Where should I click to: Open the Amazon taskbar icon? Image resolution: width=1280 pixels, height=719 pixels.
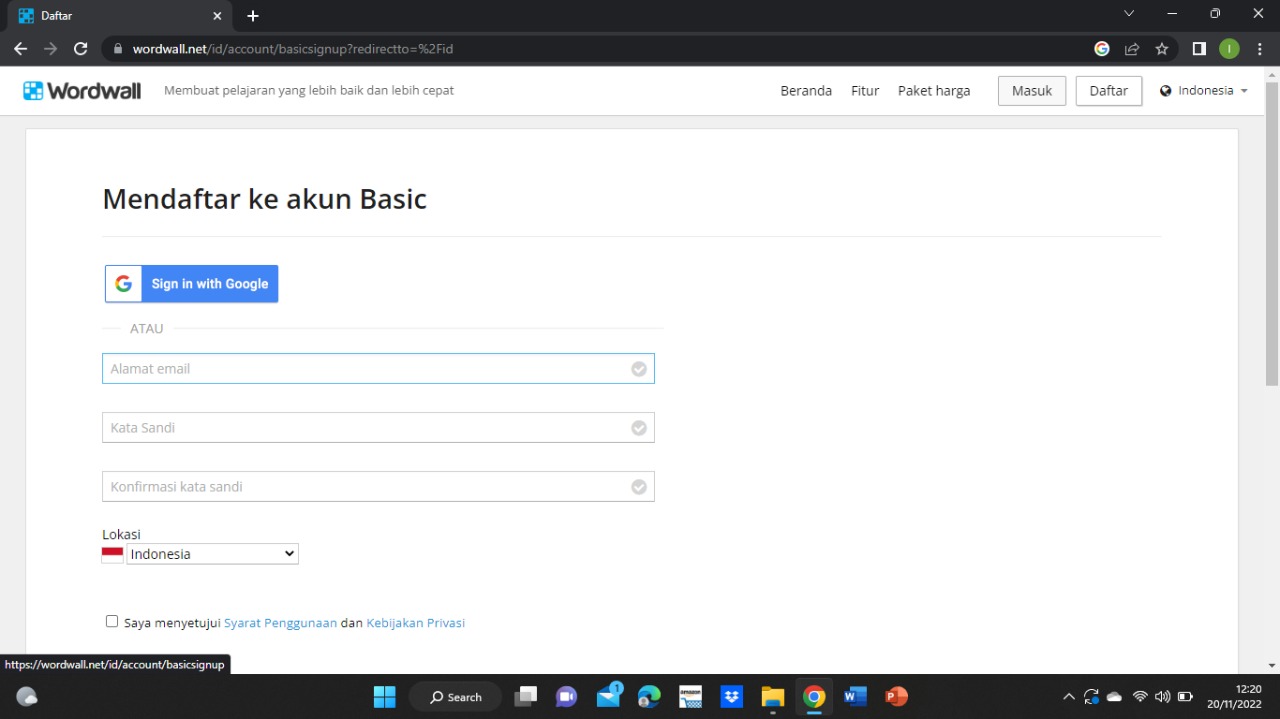691,697
